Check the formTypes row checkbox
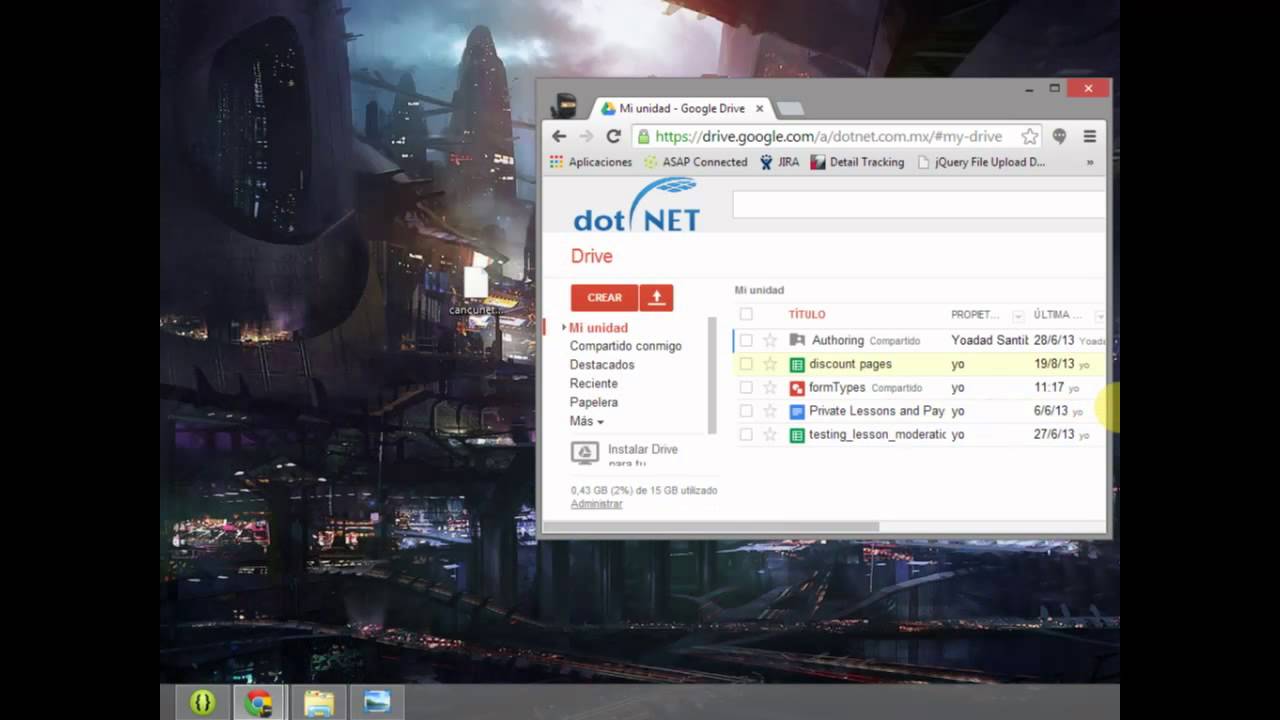Screen dimensions: 1280x720 tap(746, 387)
